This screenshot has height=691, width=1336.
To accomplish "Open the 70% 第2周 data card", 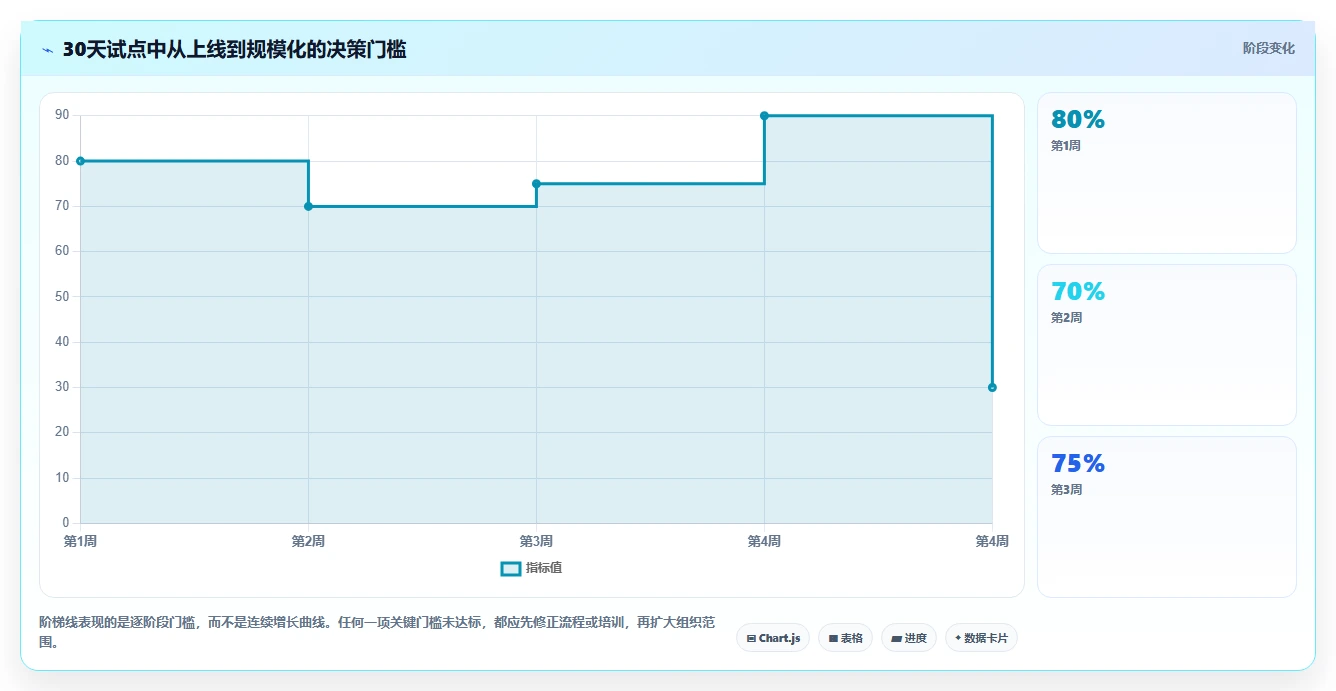I will (1167, 345).
